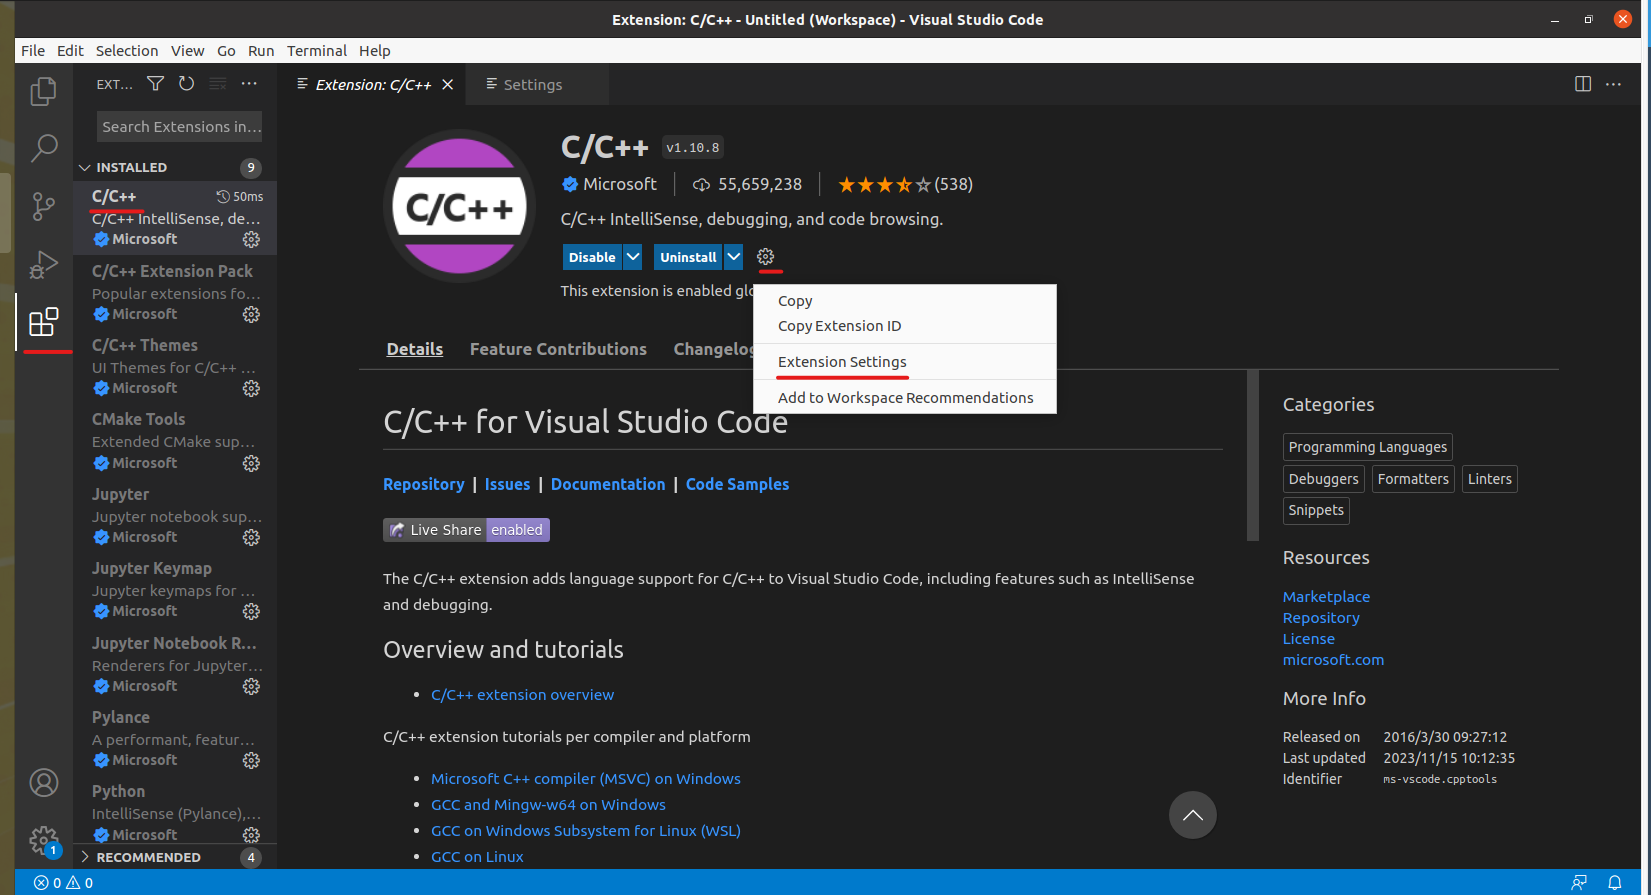Switch to the Details tab
This screenshot has width=1651, height=895.
[415, 349]
